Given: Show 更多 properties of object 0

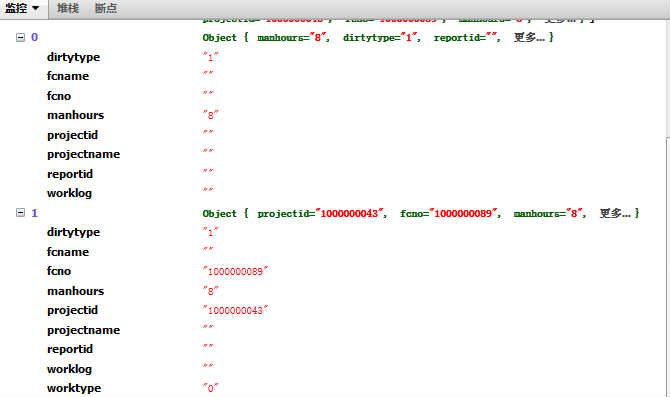Looking at the screenshot, I should [529, 38].
